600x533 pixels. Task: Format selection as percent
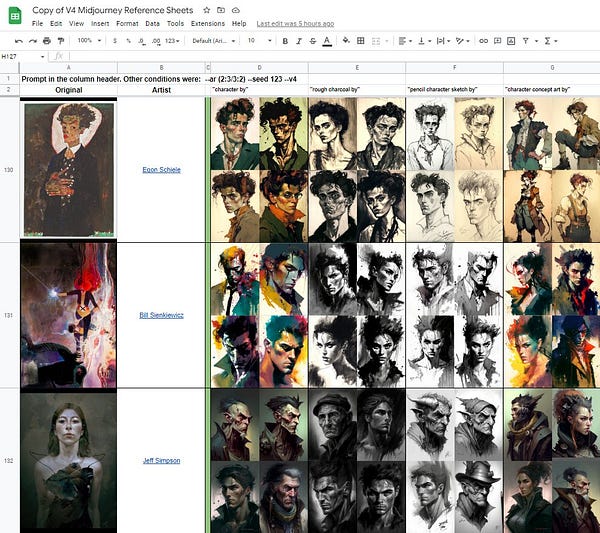pos(129,41)
